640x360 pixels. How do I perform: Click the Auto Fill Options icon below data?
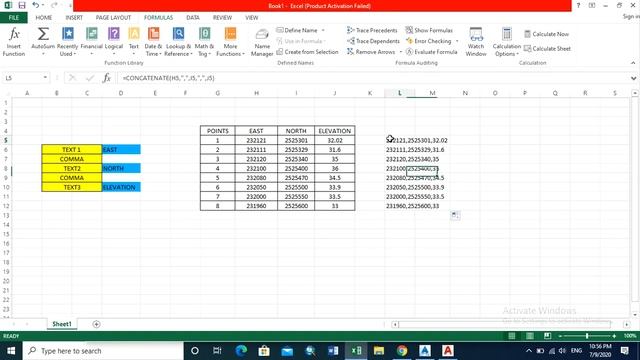coord(455,215)
